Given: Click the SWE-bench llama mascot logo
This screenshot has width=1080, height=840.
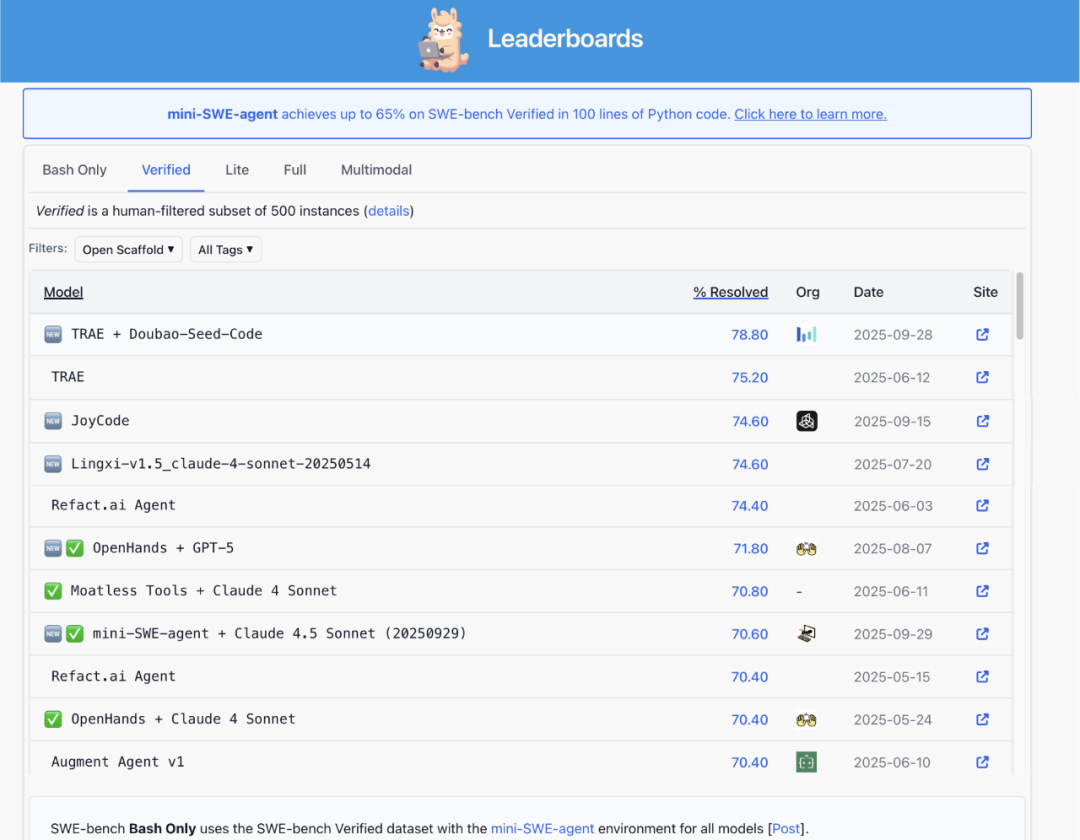Looking at the screenshot, I should click(444, 39).
